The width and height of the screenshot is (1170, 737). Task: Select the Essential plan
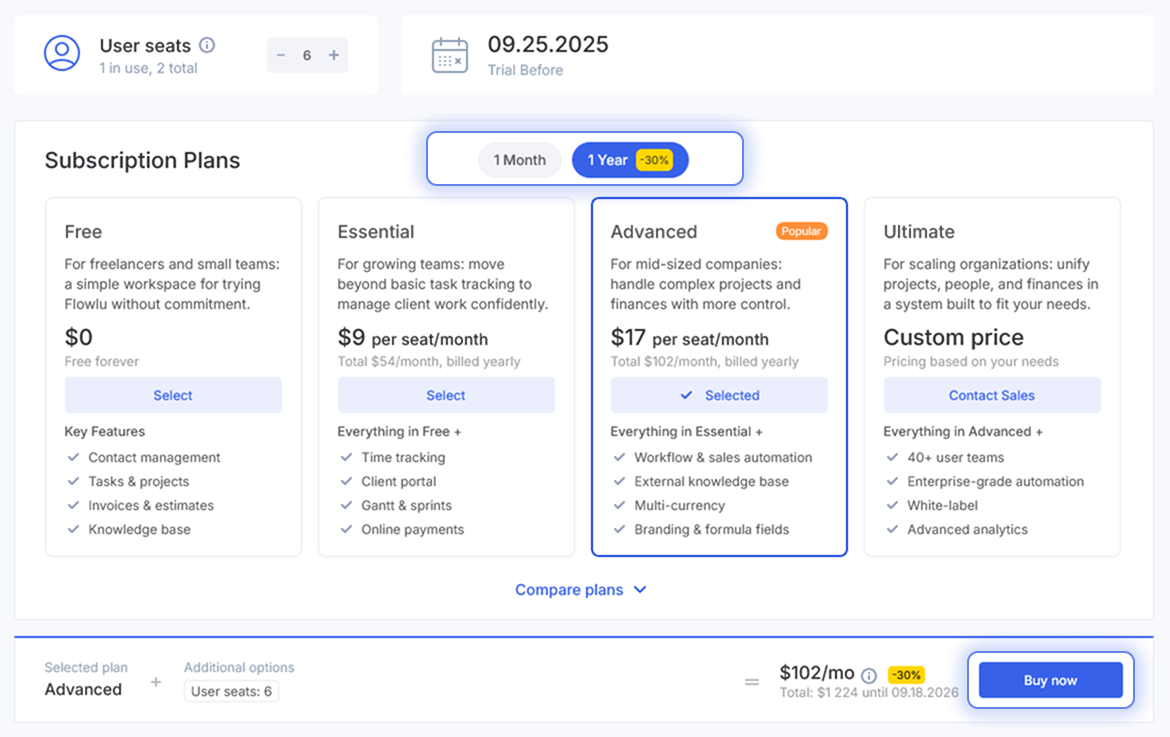coord(446,395)
